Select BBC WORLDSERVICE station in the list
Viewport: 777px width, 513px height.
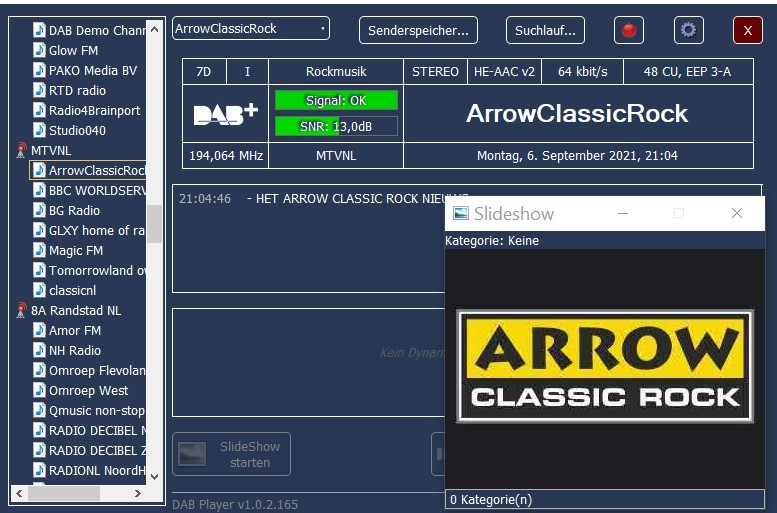(96, 191)
